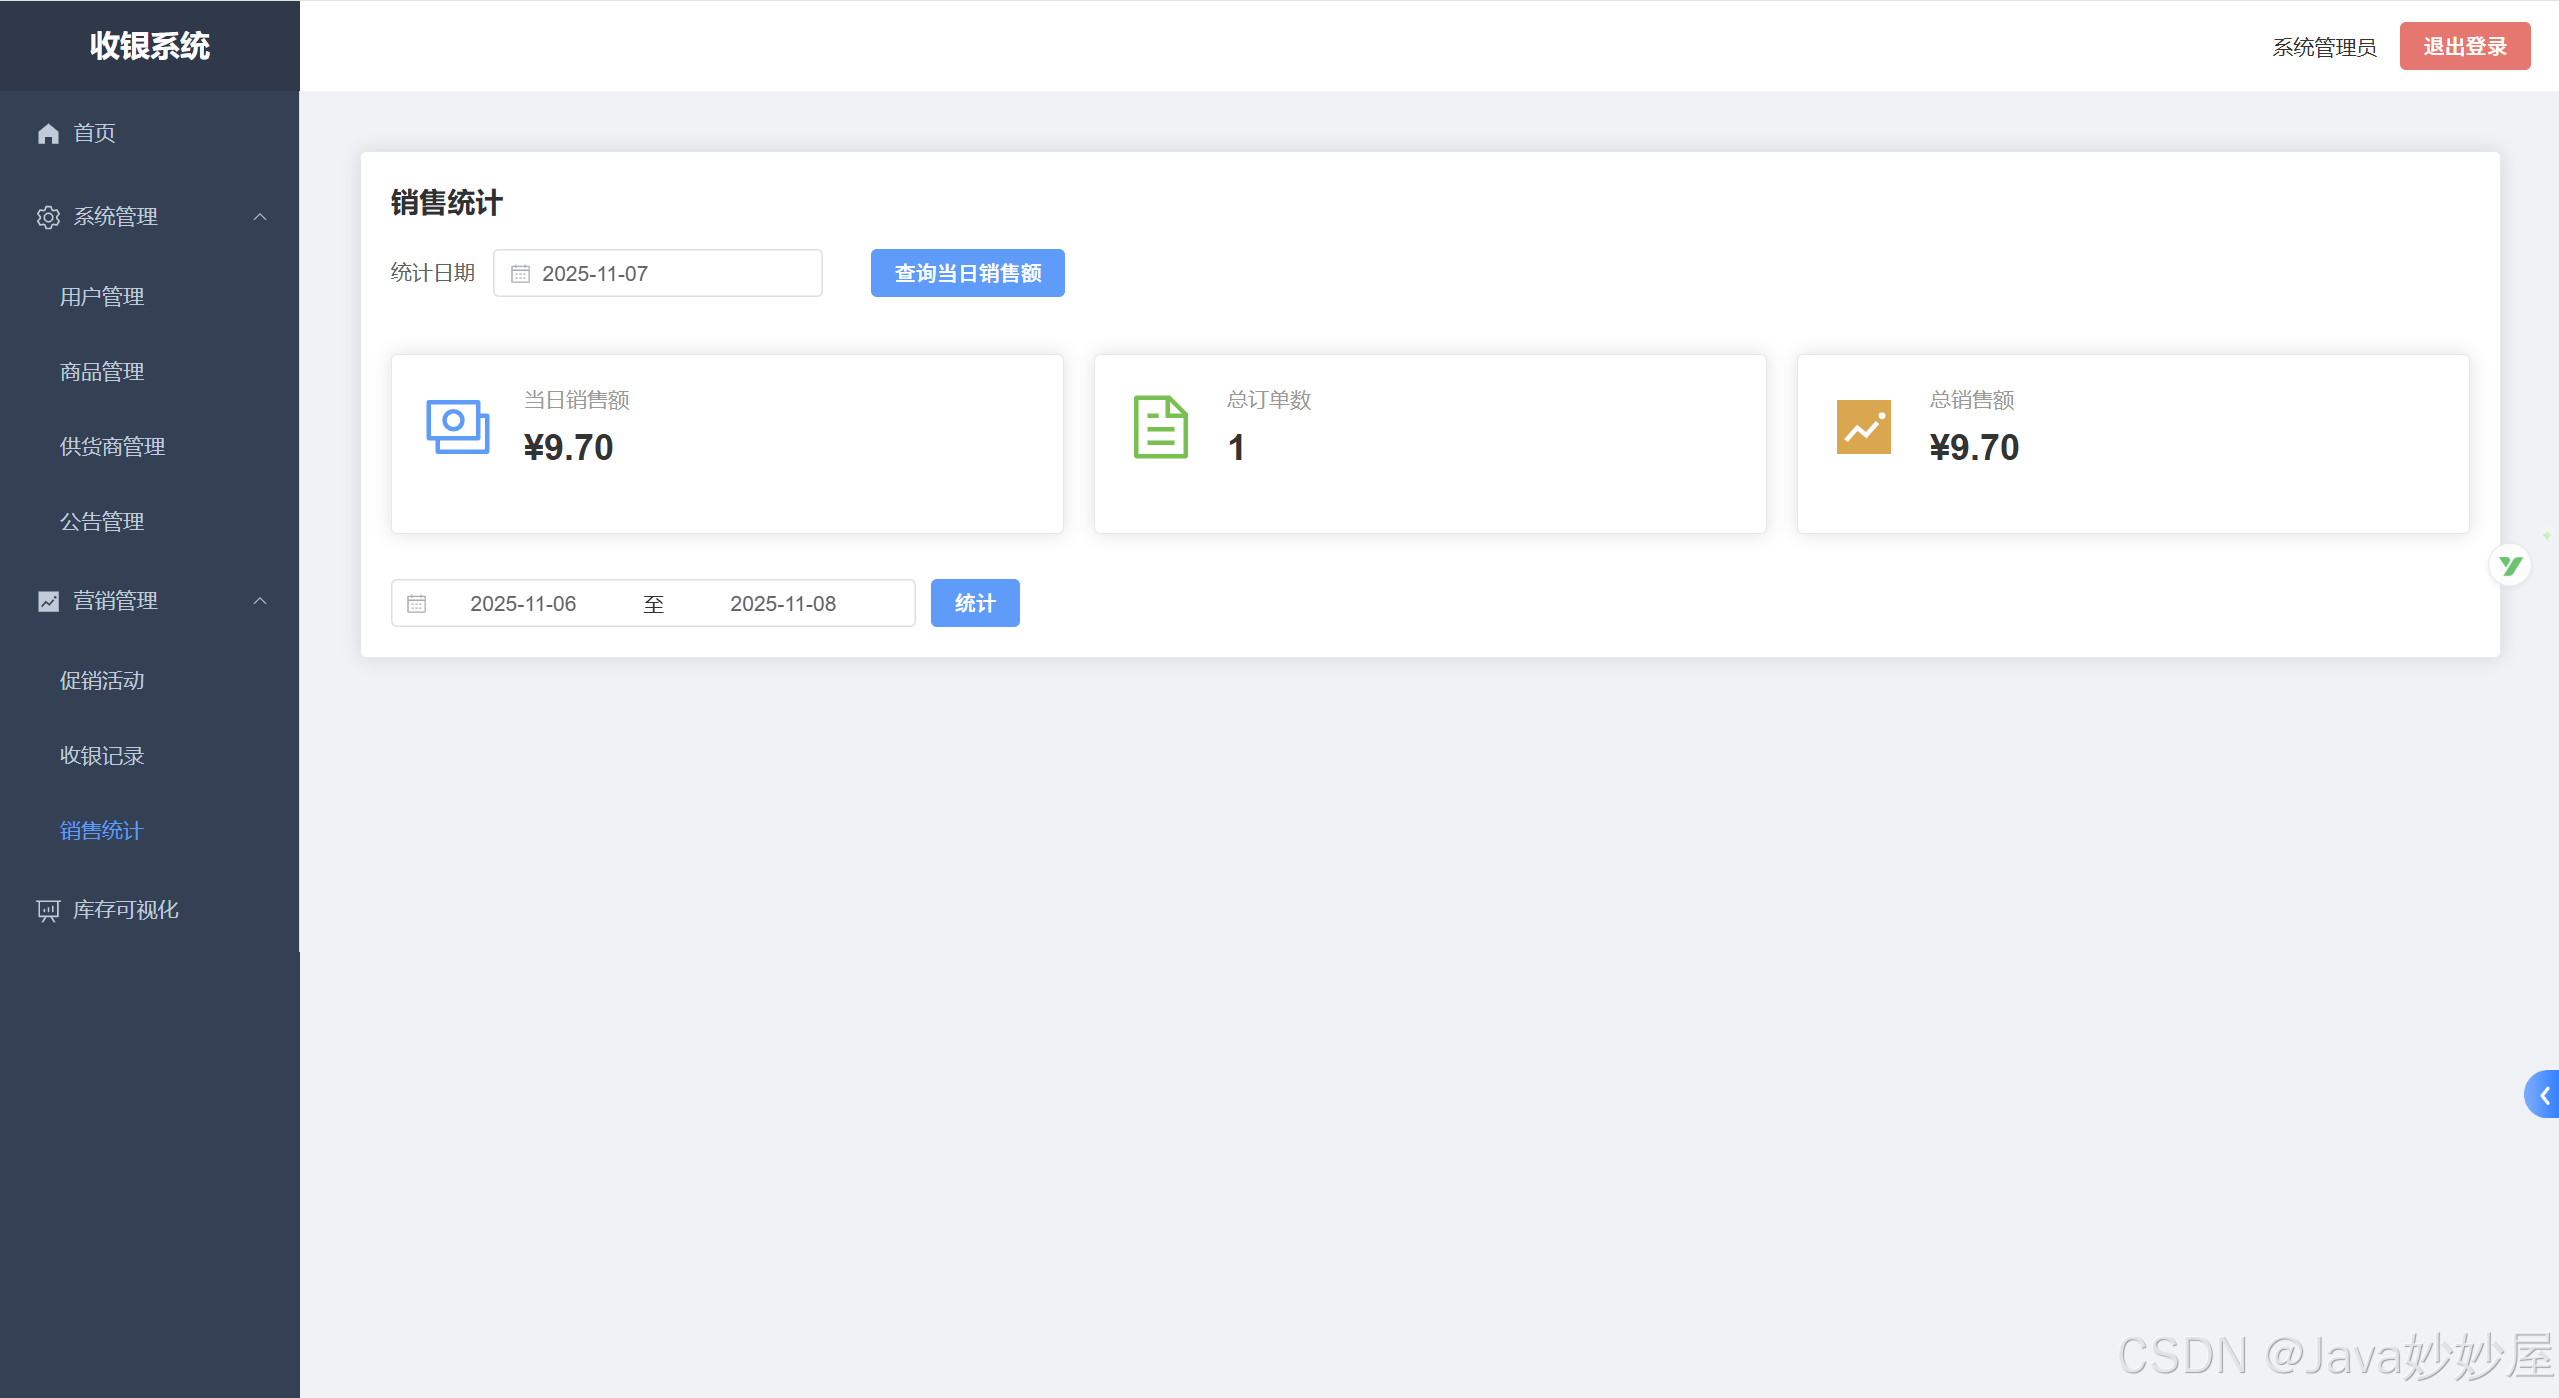Click the 查询当日销售额 button

967,273
